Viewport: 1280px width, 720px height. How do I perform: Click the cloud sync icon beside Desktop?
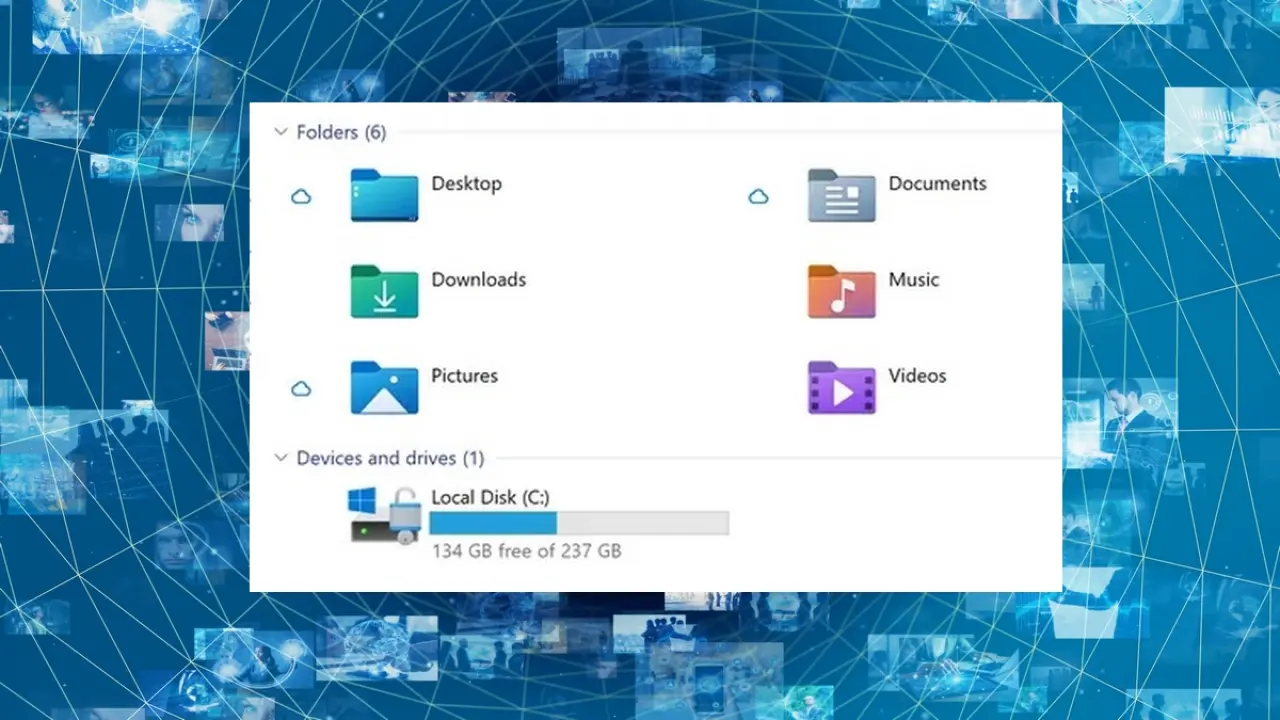(x=301, y=197)
